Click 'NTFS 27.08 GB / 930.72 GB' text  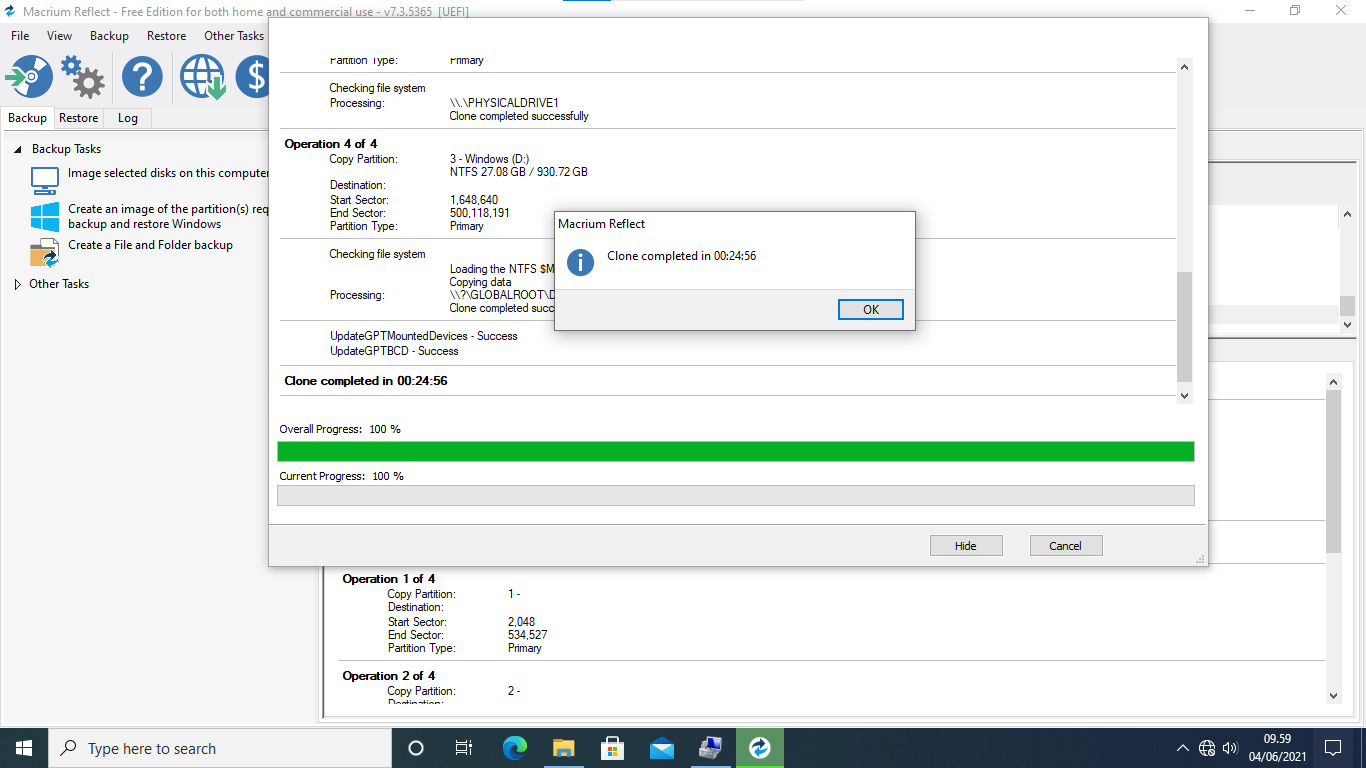(x=519, y=172)
